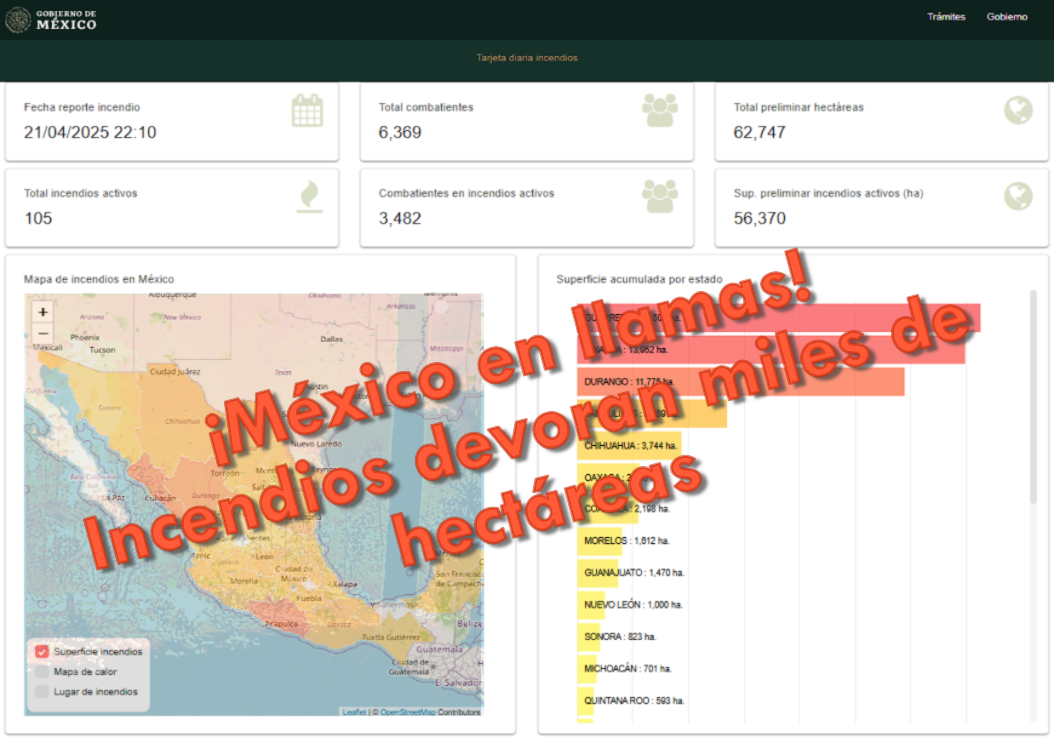Viewport: 1054px width, 737px height.
Task: Open the OpenStreetMap attribution link
Action: pos(407,712)
